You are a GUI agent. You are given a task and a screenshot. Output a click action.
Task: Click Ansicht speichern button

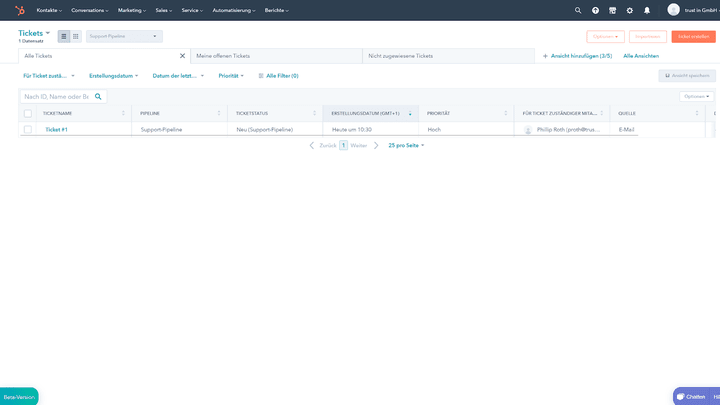pyautogui.click(x=687, y=76)
